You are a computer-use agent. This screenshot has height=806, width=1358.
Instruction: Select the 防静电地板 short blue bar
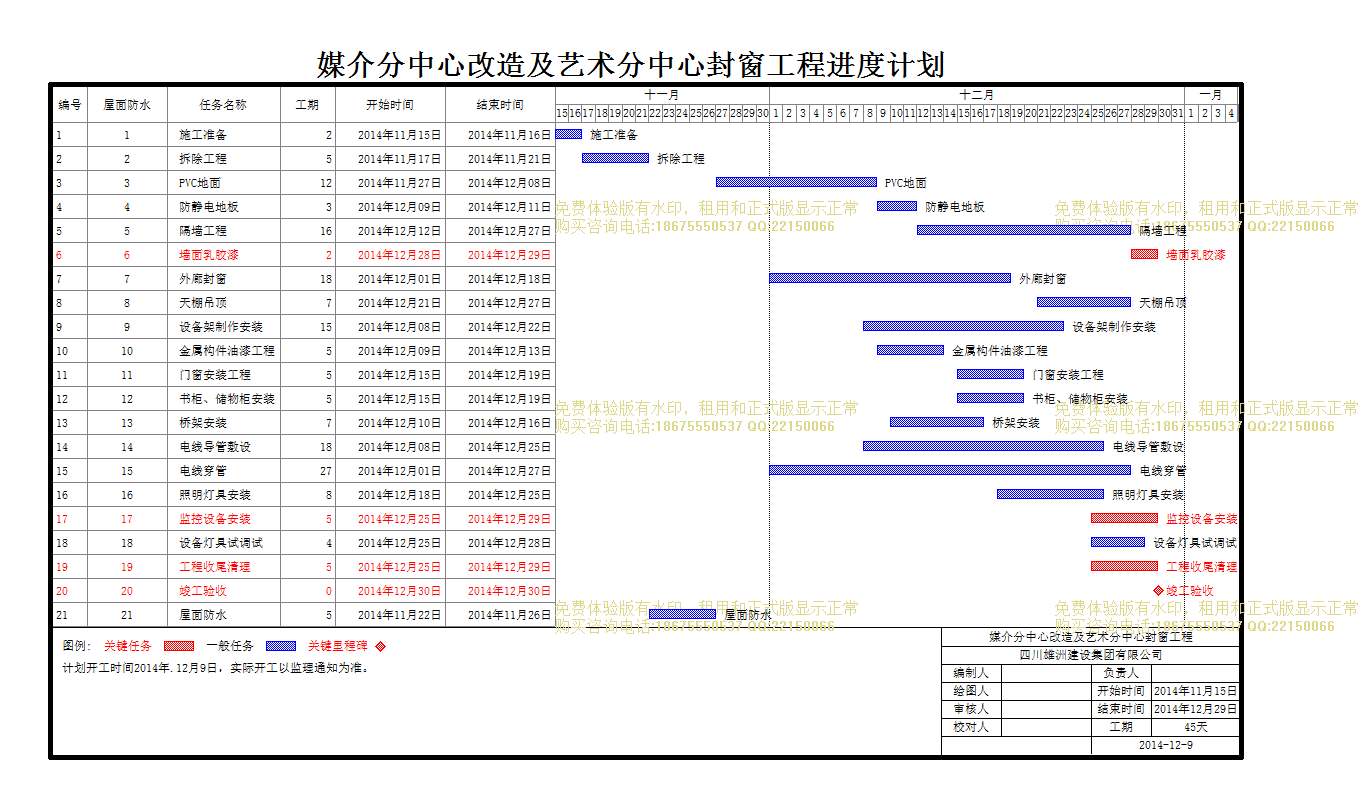897,206
